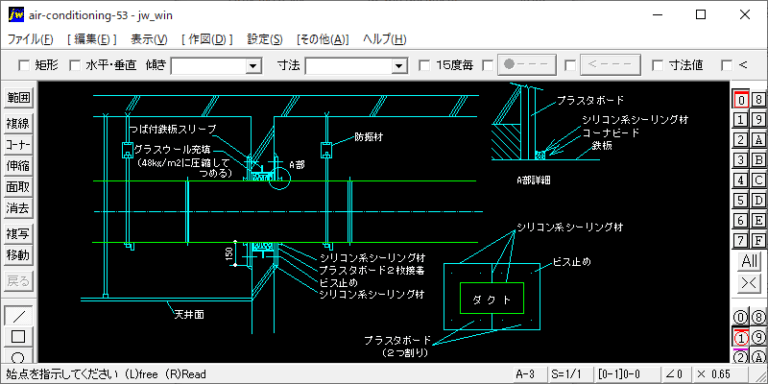768x384 pixels.
Task: Choose the ｺｰﾅｰ corner tool
Action: click(x=18, y=144)
